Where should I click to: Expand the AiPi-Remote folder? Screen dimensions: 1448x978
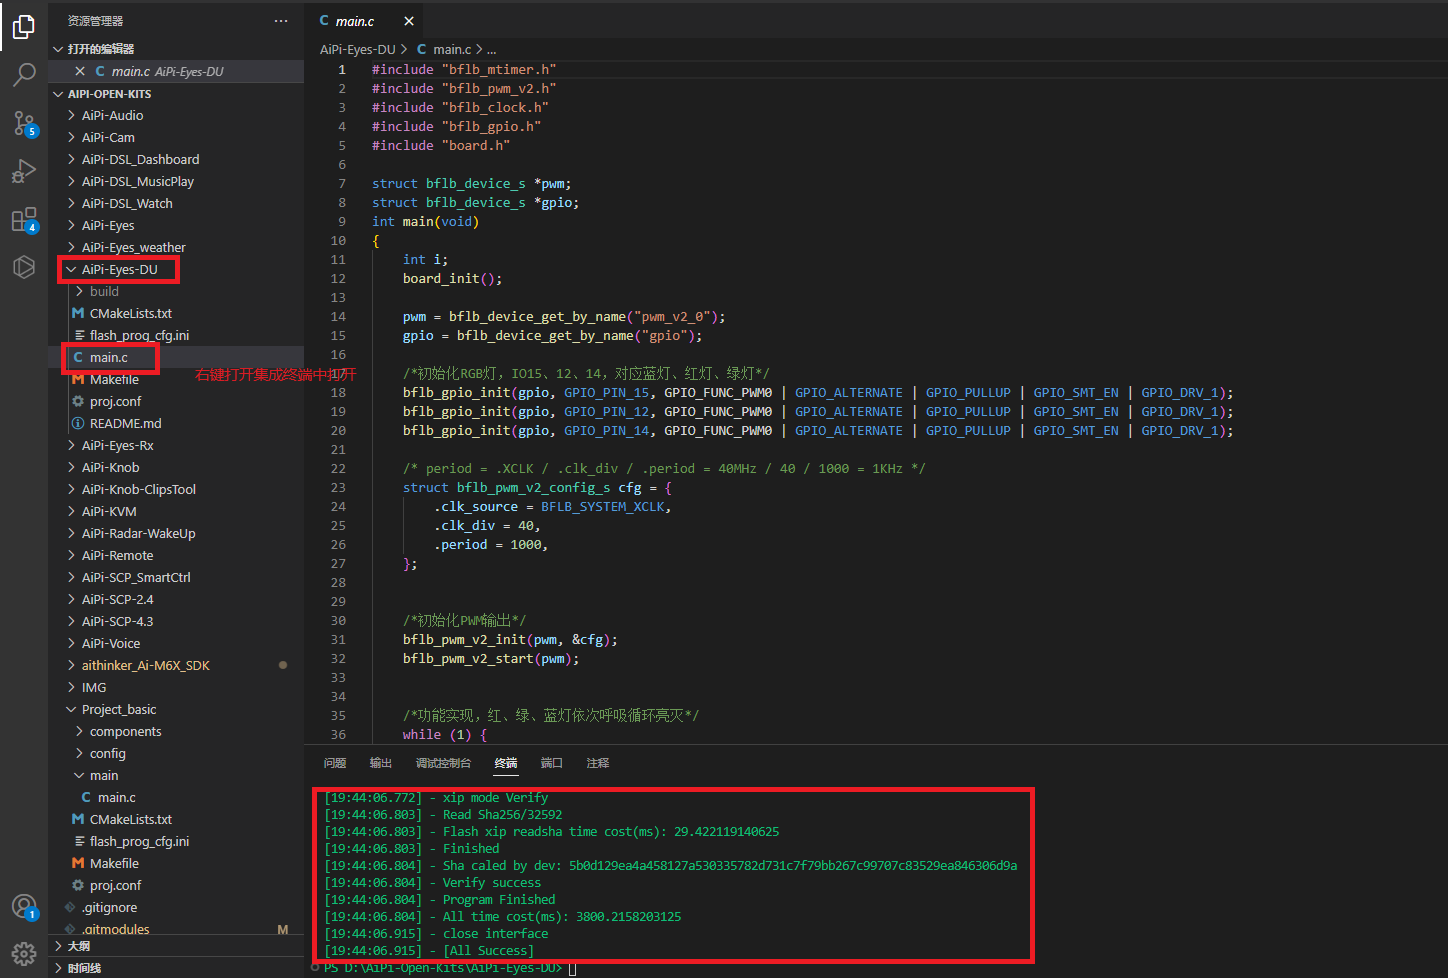coord(176,555)
